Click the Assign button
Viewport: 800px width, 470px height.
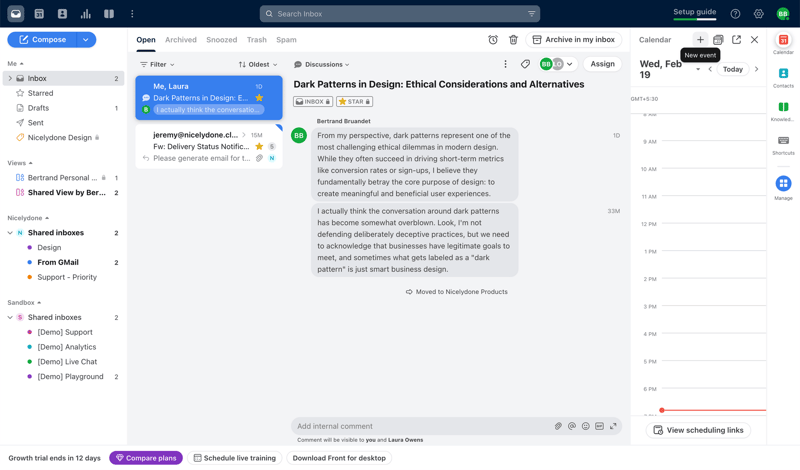pos(602,64)
